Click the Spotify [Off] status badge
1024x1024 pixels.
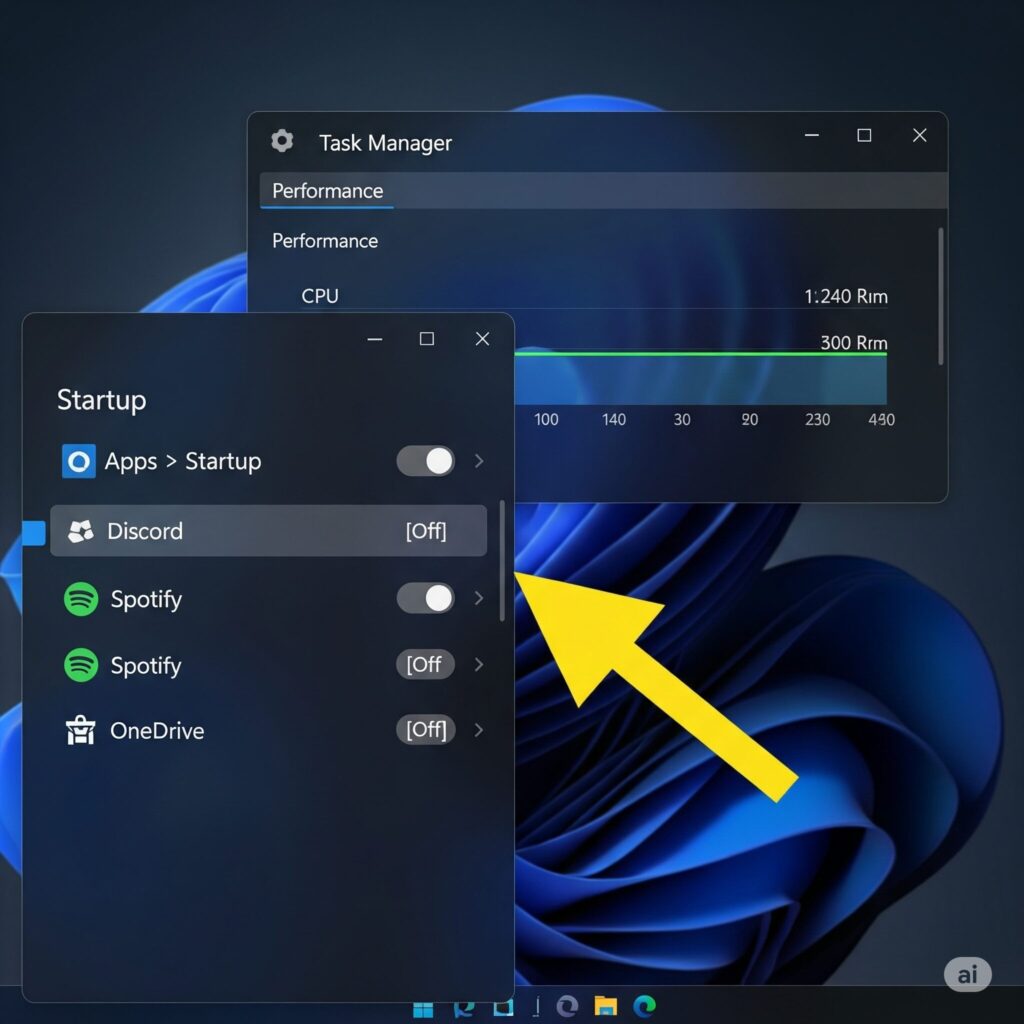point(425,665)
